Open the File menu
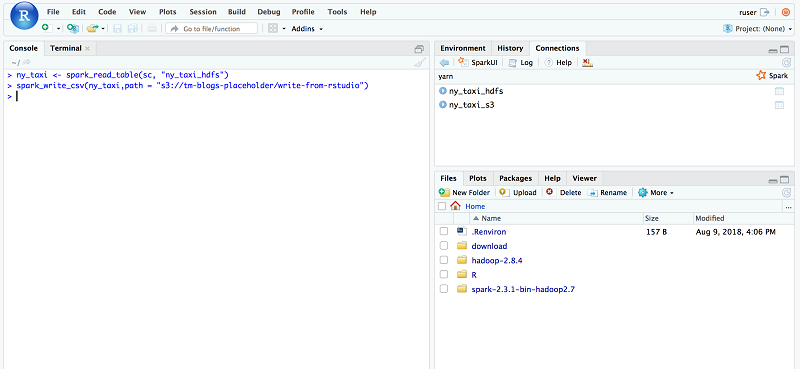The width and height of the screenshot is (800, 369). coord(53,12)
